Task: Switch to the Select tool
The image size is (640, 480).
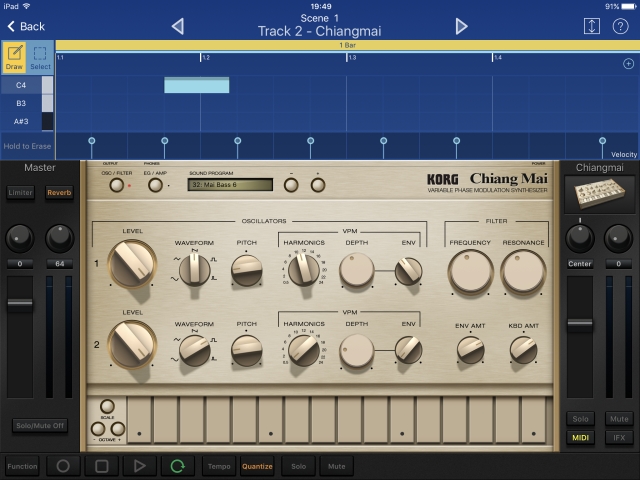Action: click(41, 56)
